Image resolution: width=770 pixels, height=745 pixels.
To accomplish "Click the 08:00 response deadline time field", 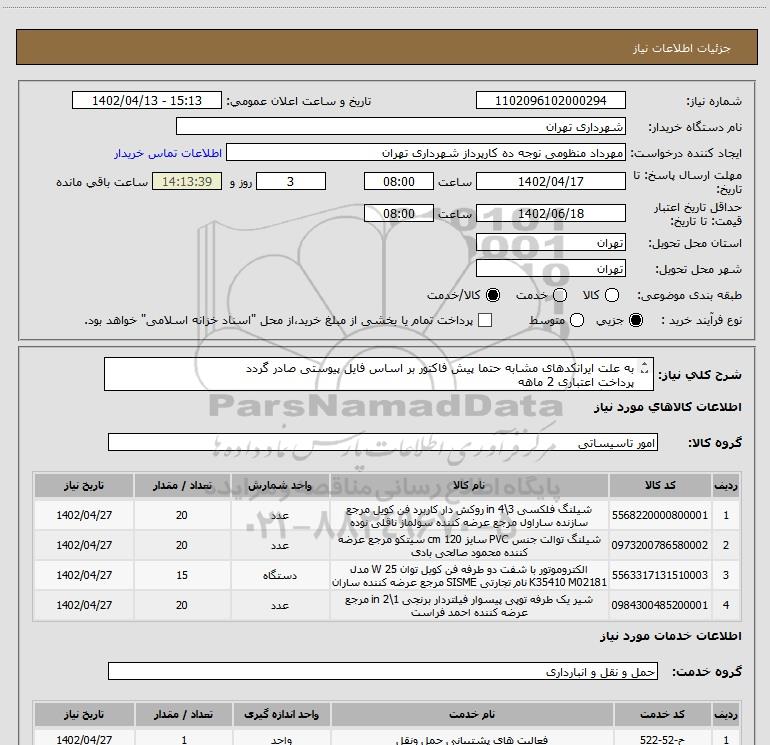I will point(399,181).
